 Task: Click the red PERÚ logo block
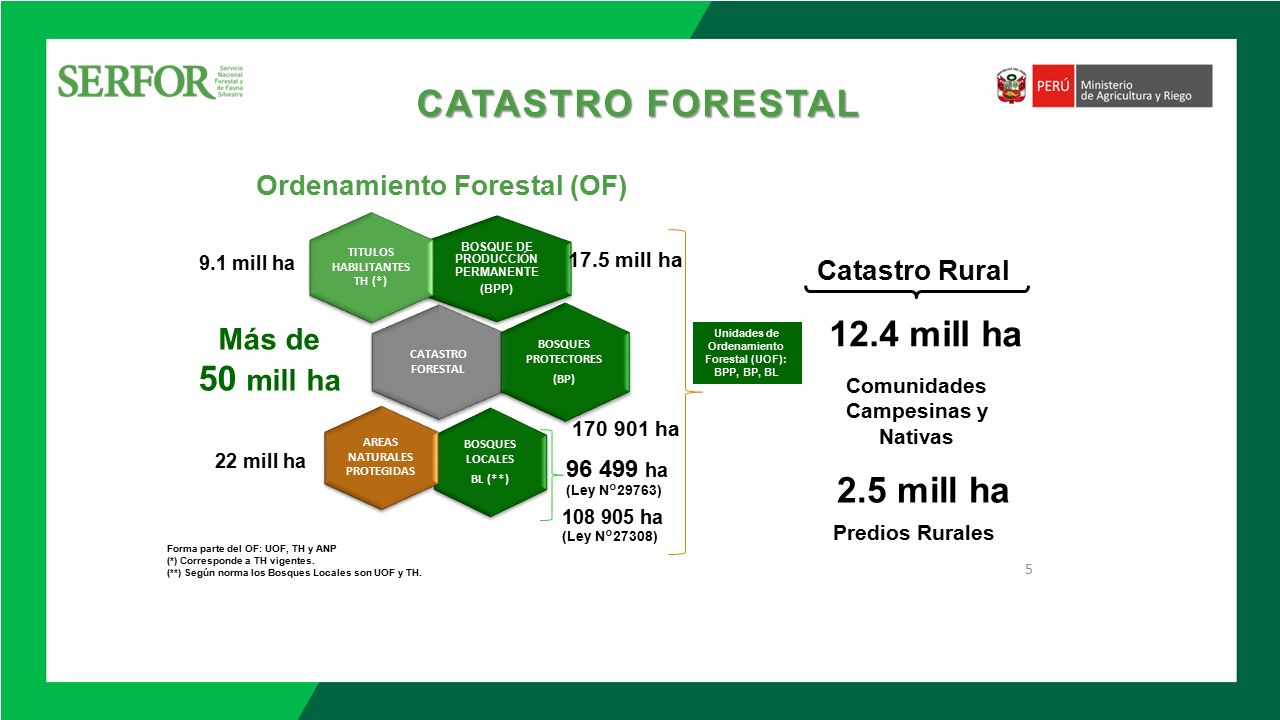[1052, 86]
